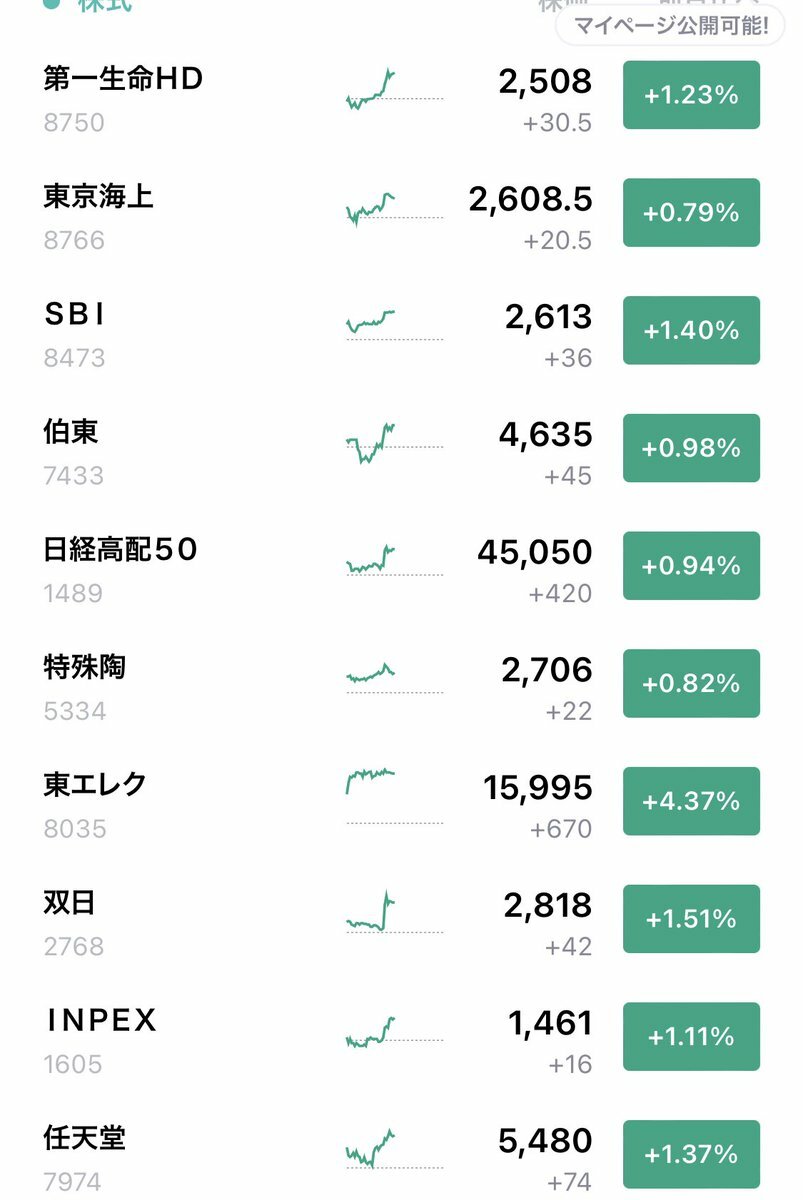This screenshot has height=1200, width=803.
Task: Select the INPEX 1605 stock entry
Action: 401,1038
